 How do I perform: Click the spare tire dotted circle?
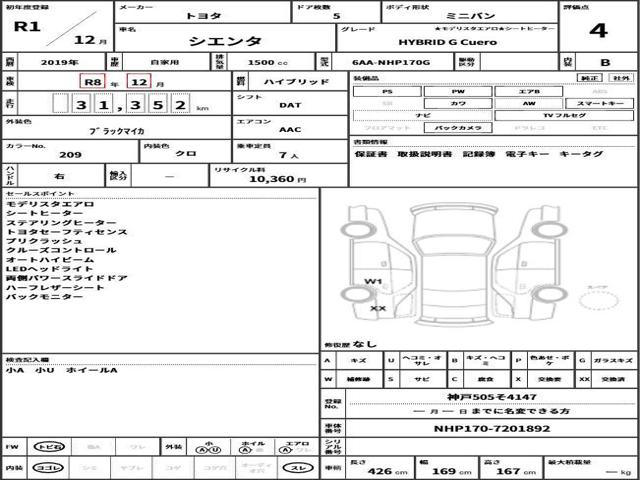tap(598, 300)
